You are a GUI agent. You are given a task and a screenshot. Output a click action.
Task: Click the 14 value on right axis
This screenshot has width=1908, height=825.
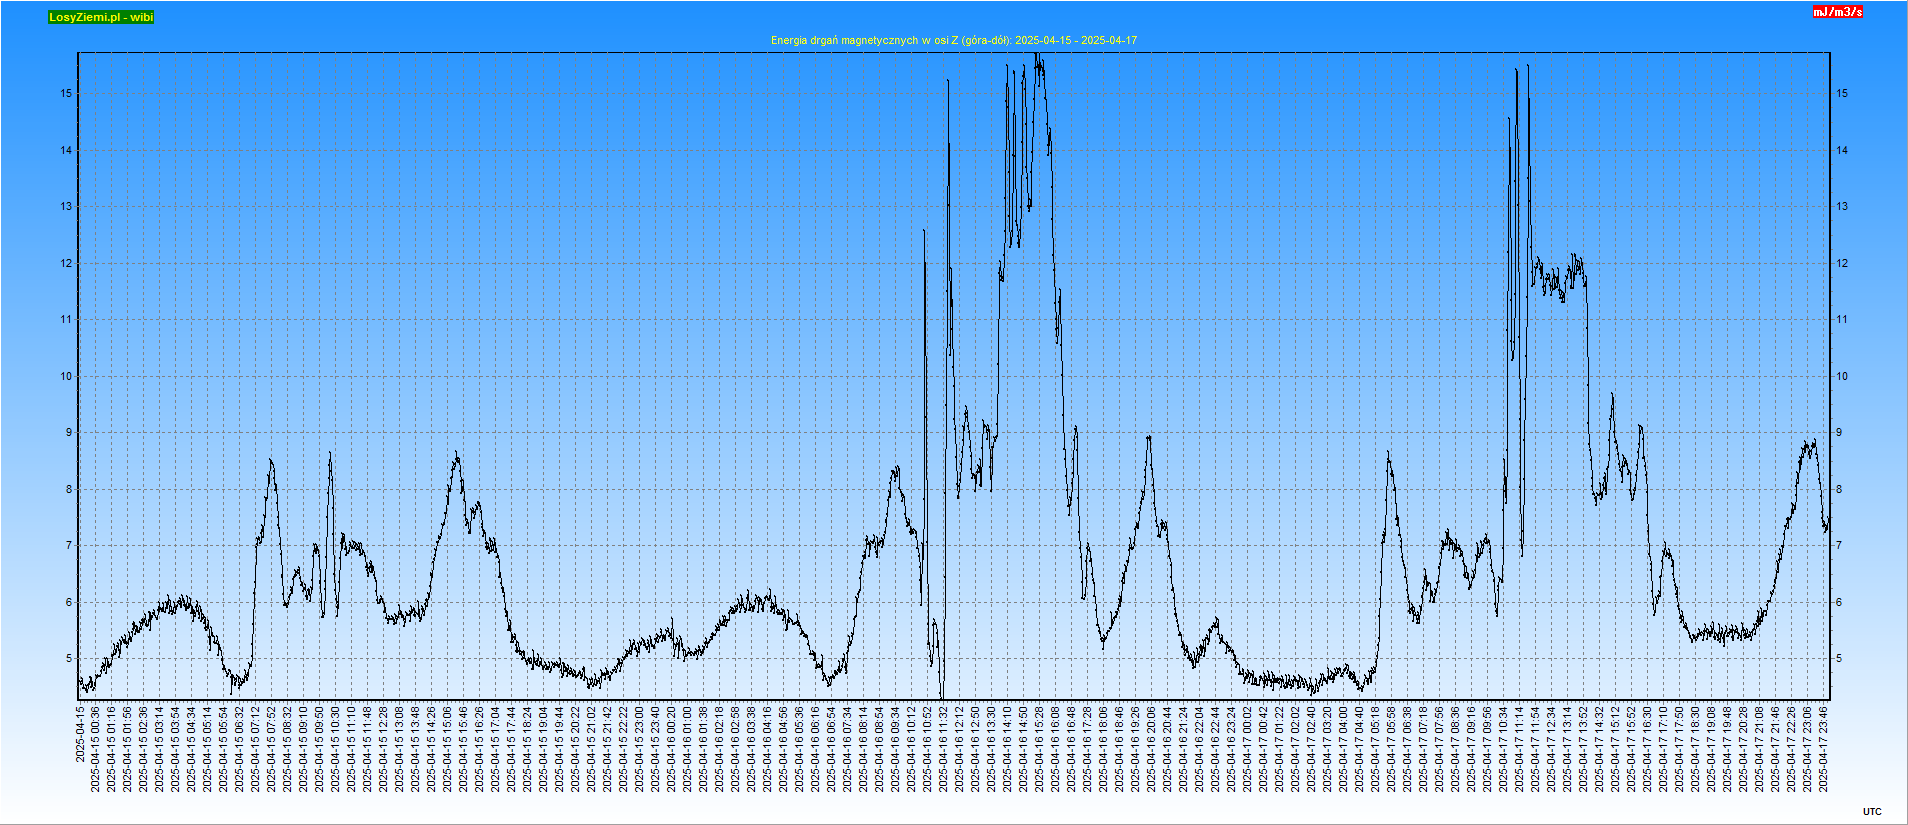(x=1842, y=151)
